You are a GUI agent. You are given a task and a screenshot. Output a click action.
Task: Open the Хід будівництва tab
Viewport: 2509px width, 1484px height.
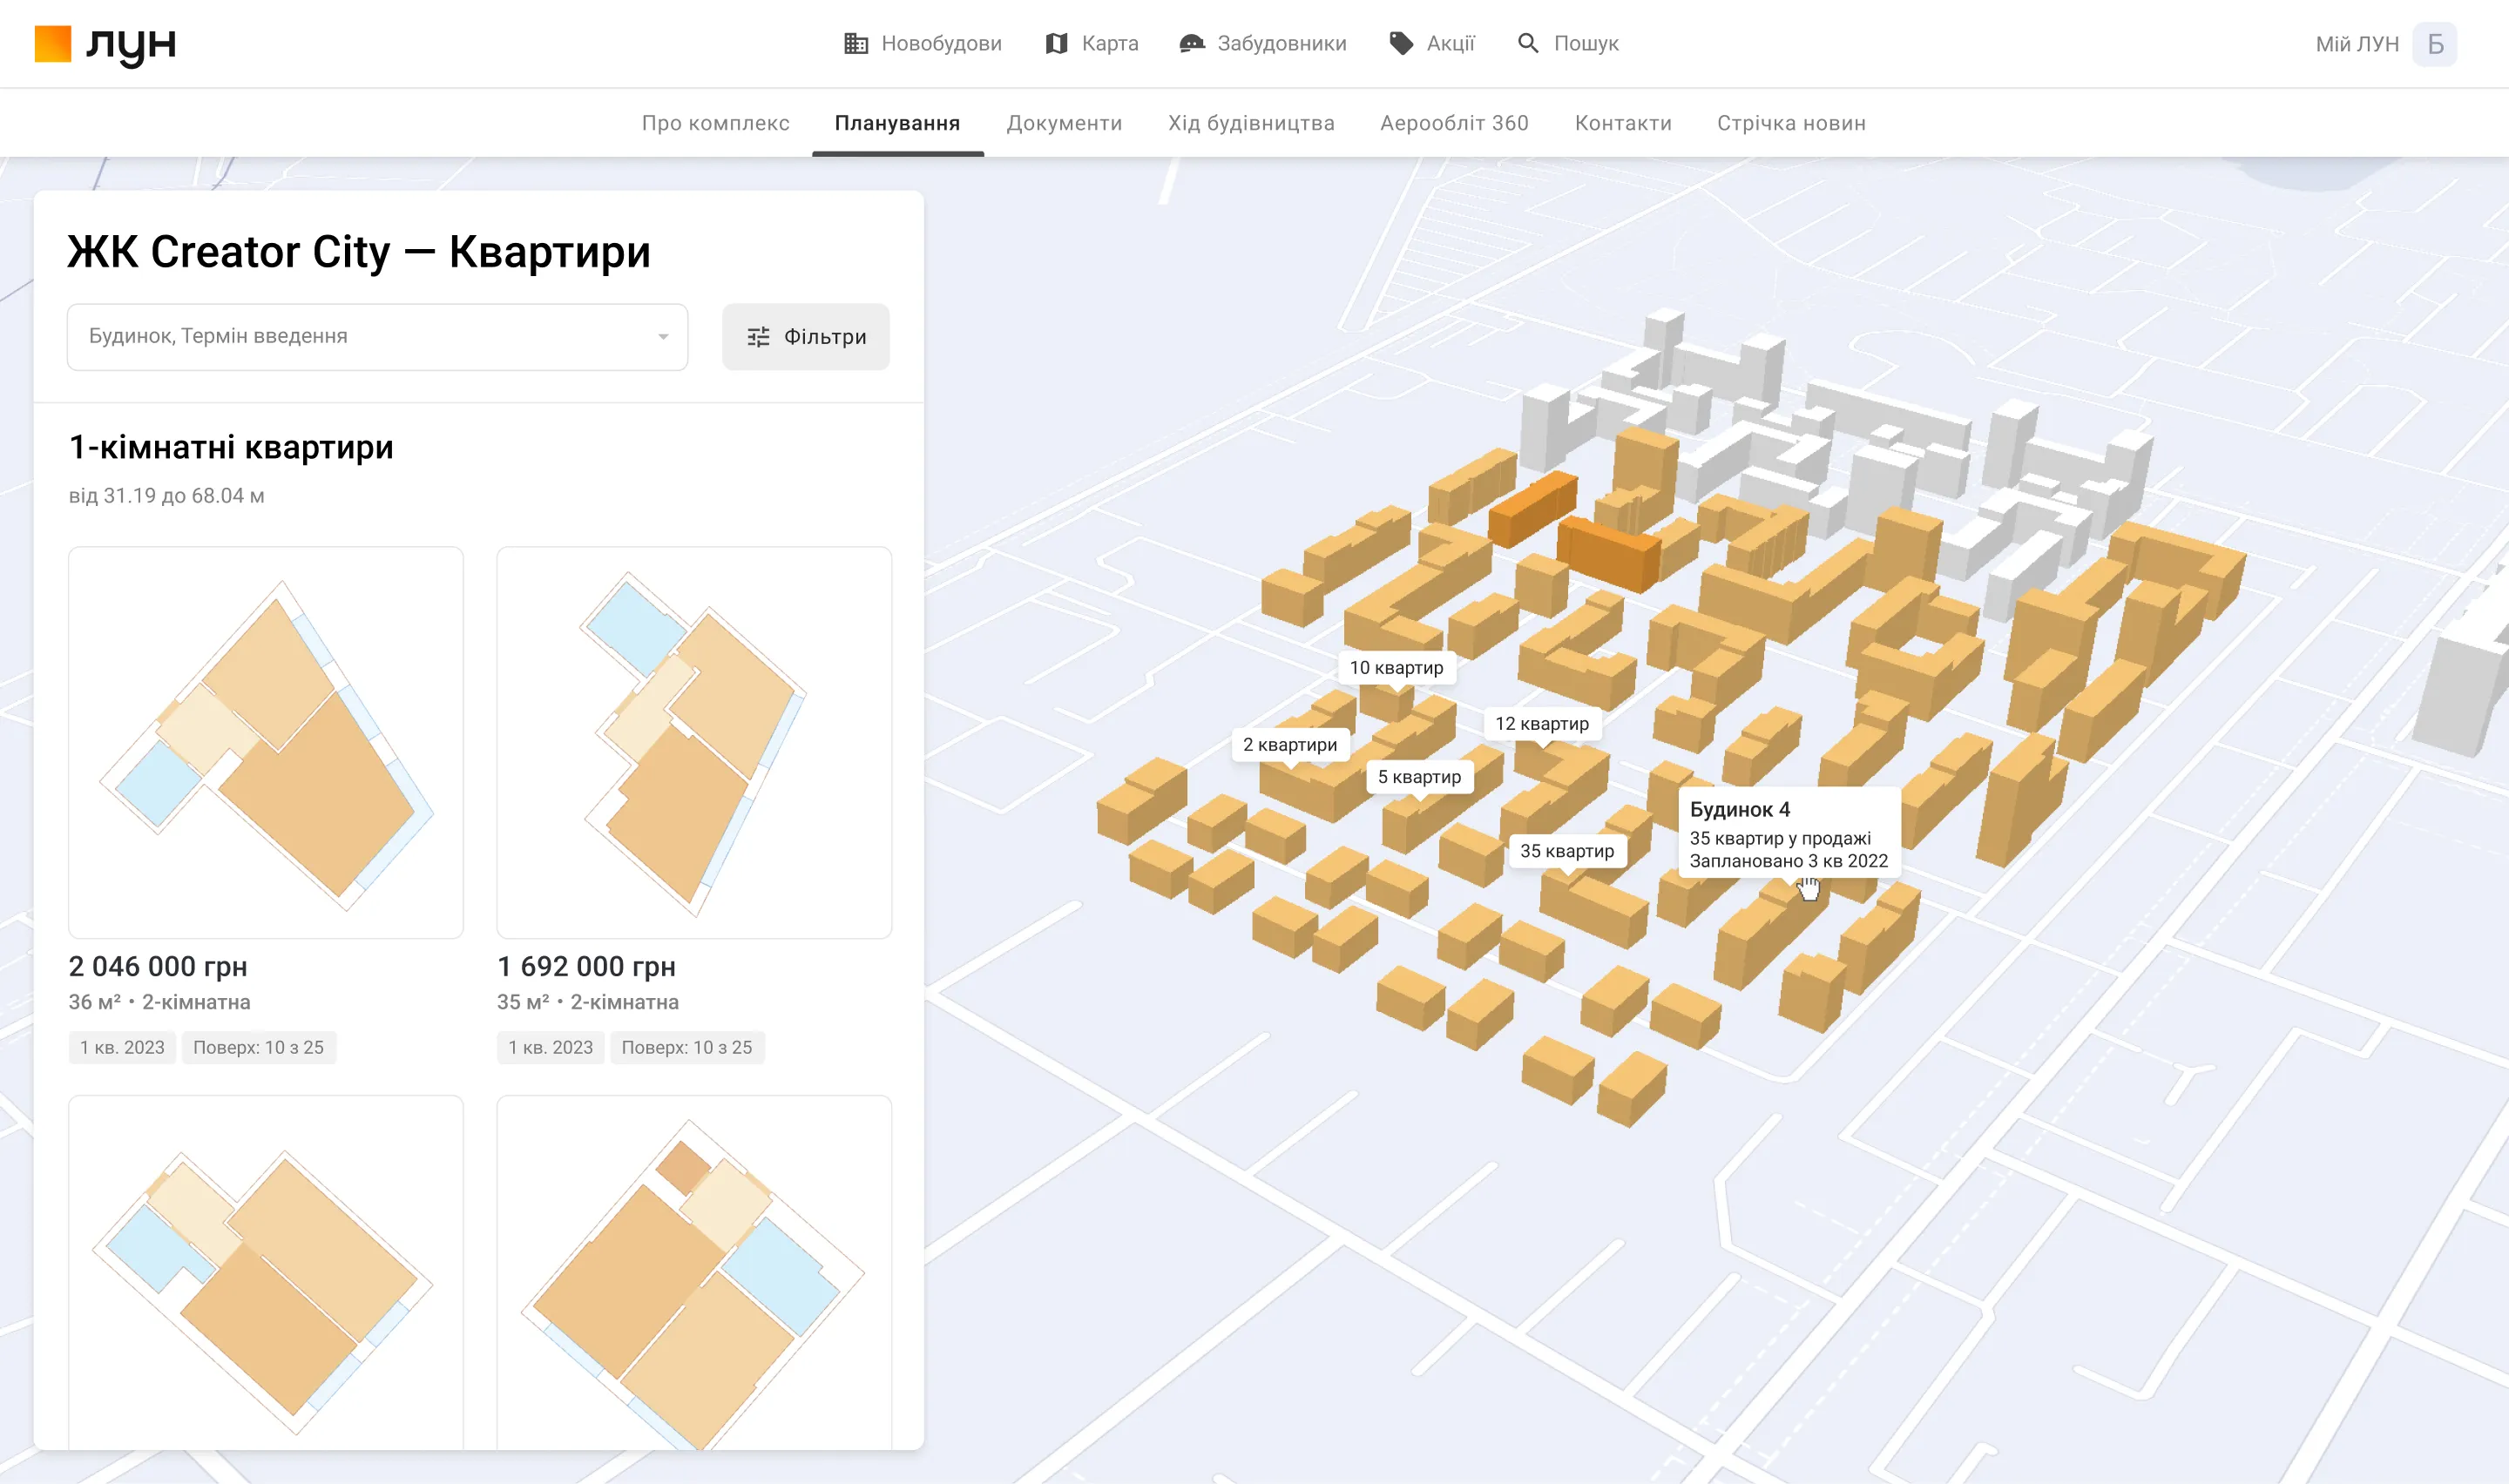pos(1252,123)
